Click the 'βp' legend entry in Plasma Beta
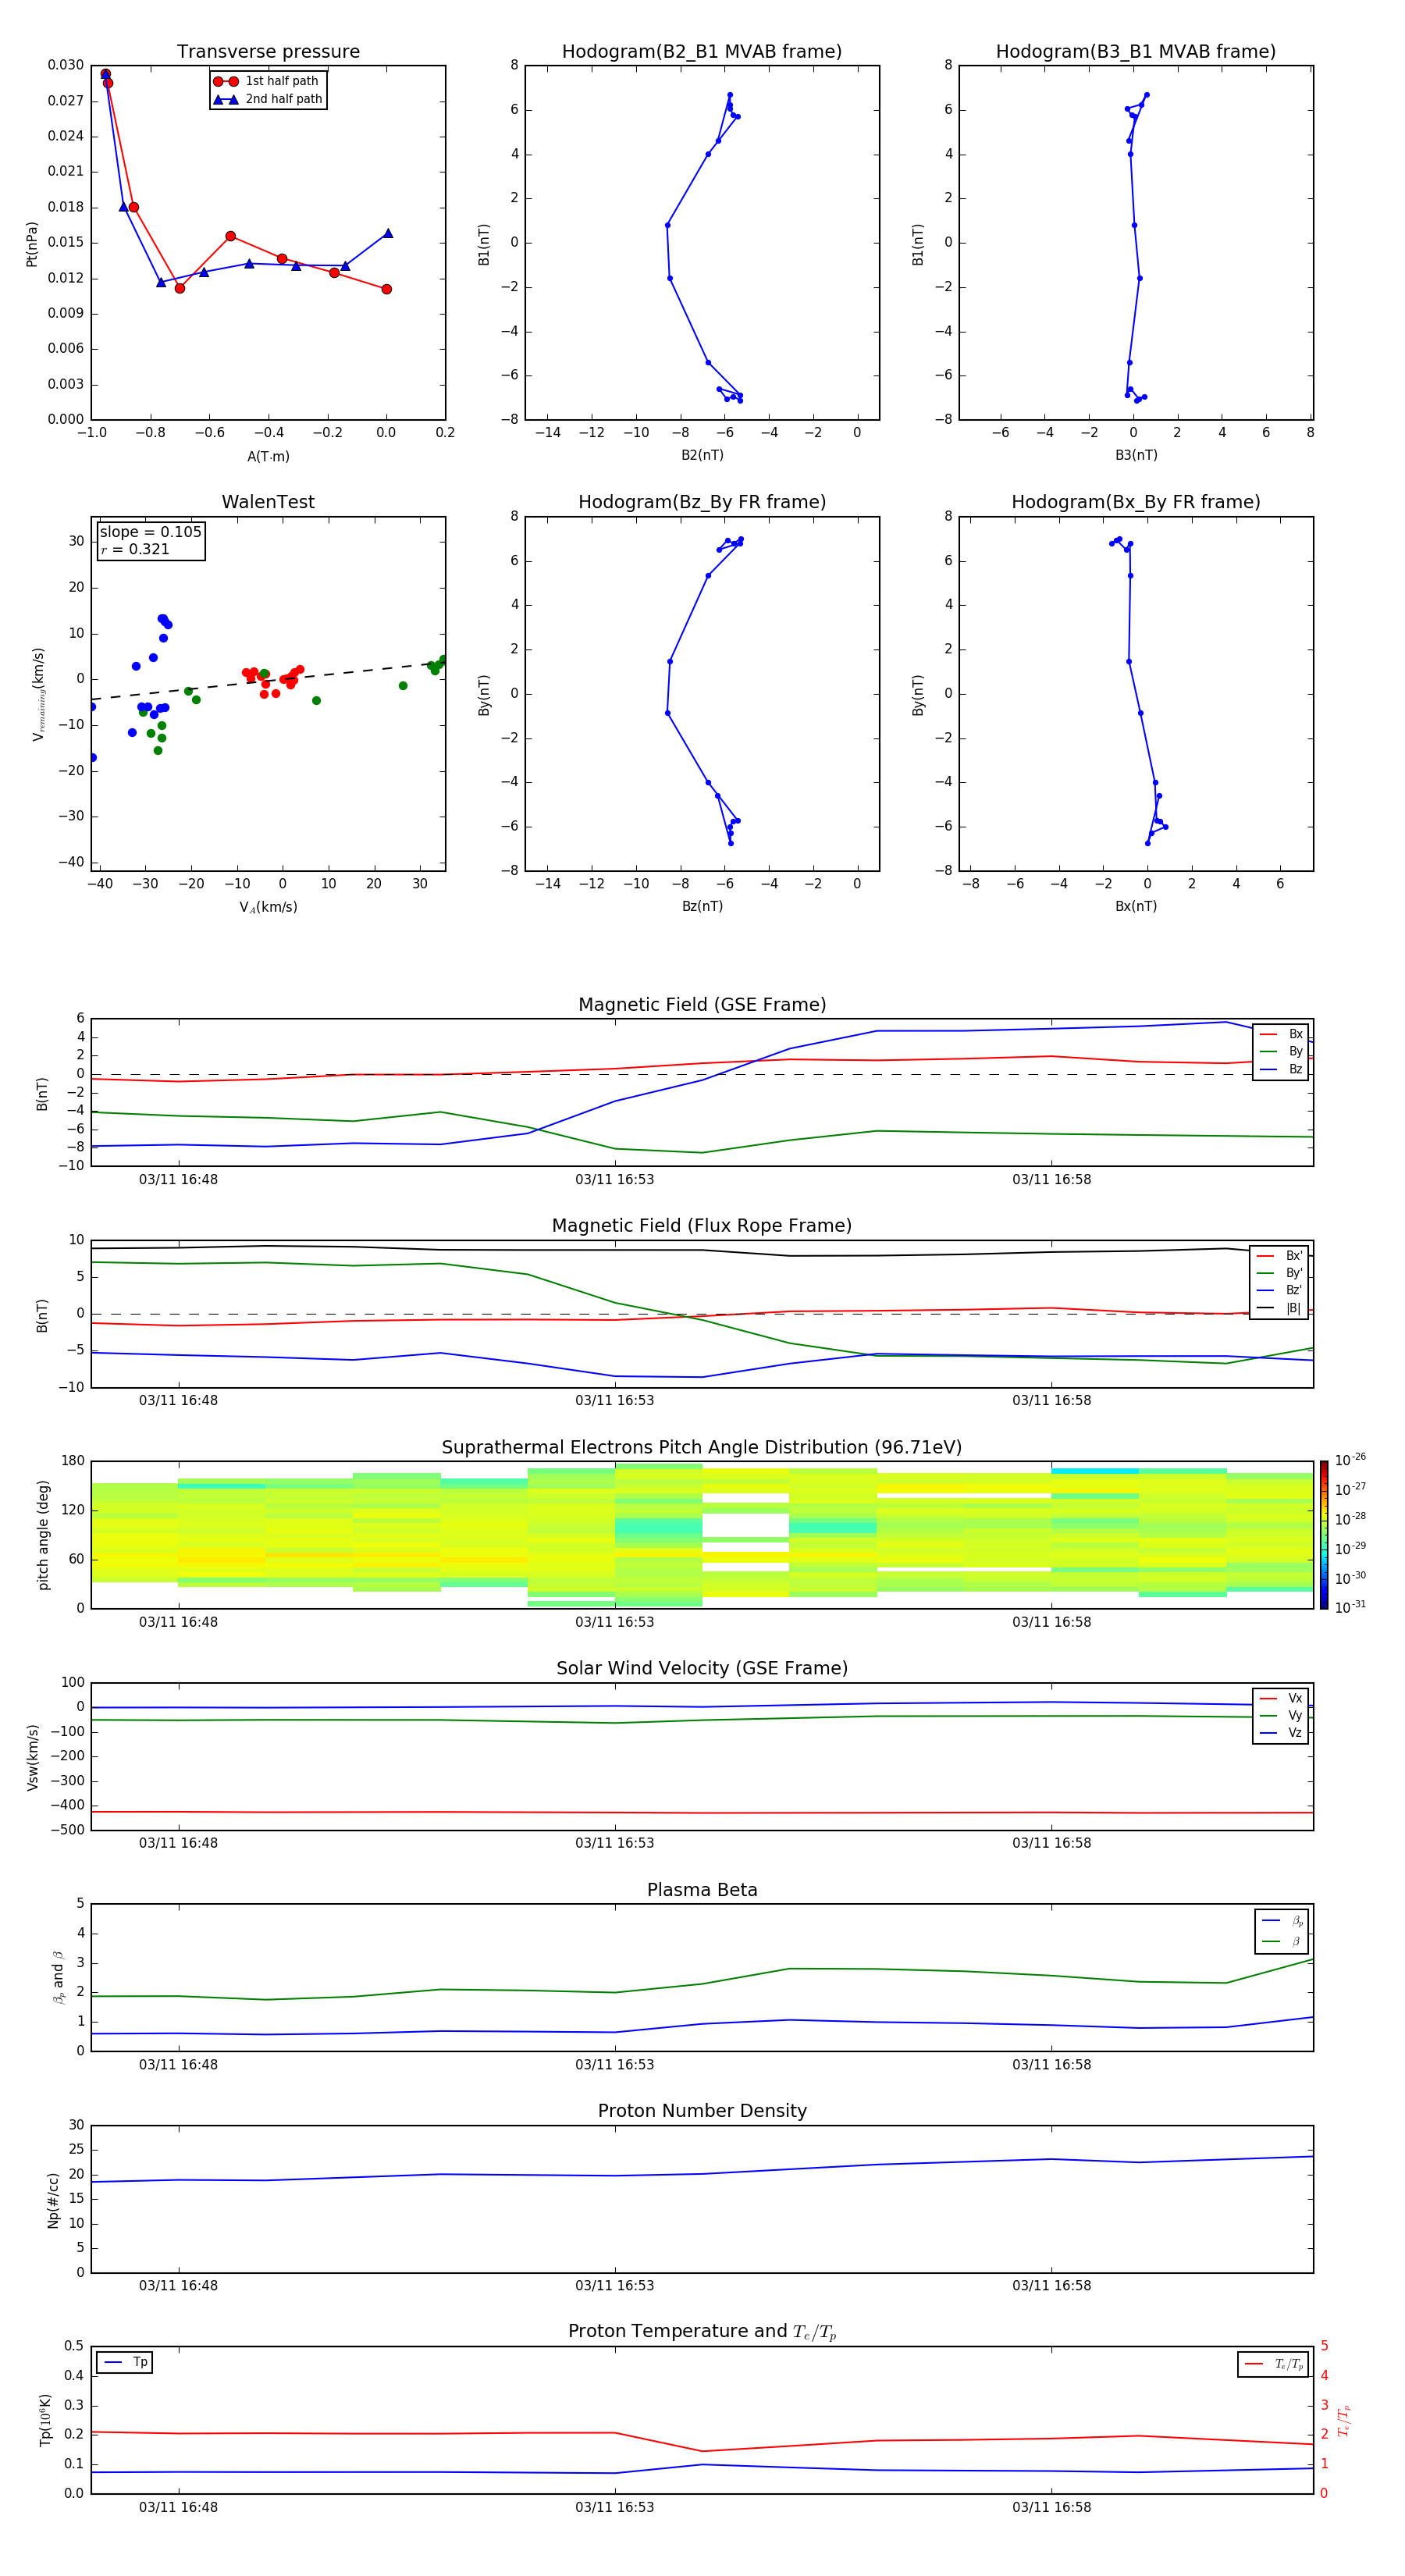Screen dimensions: 1405x2576 pyautogui.click(x=1282, y=1920)
